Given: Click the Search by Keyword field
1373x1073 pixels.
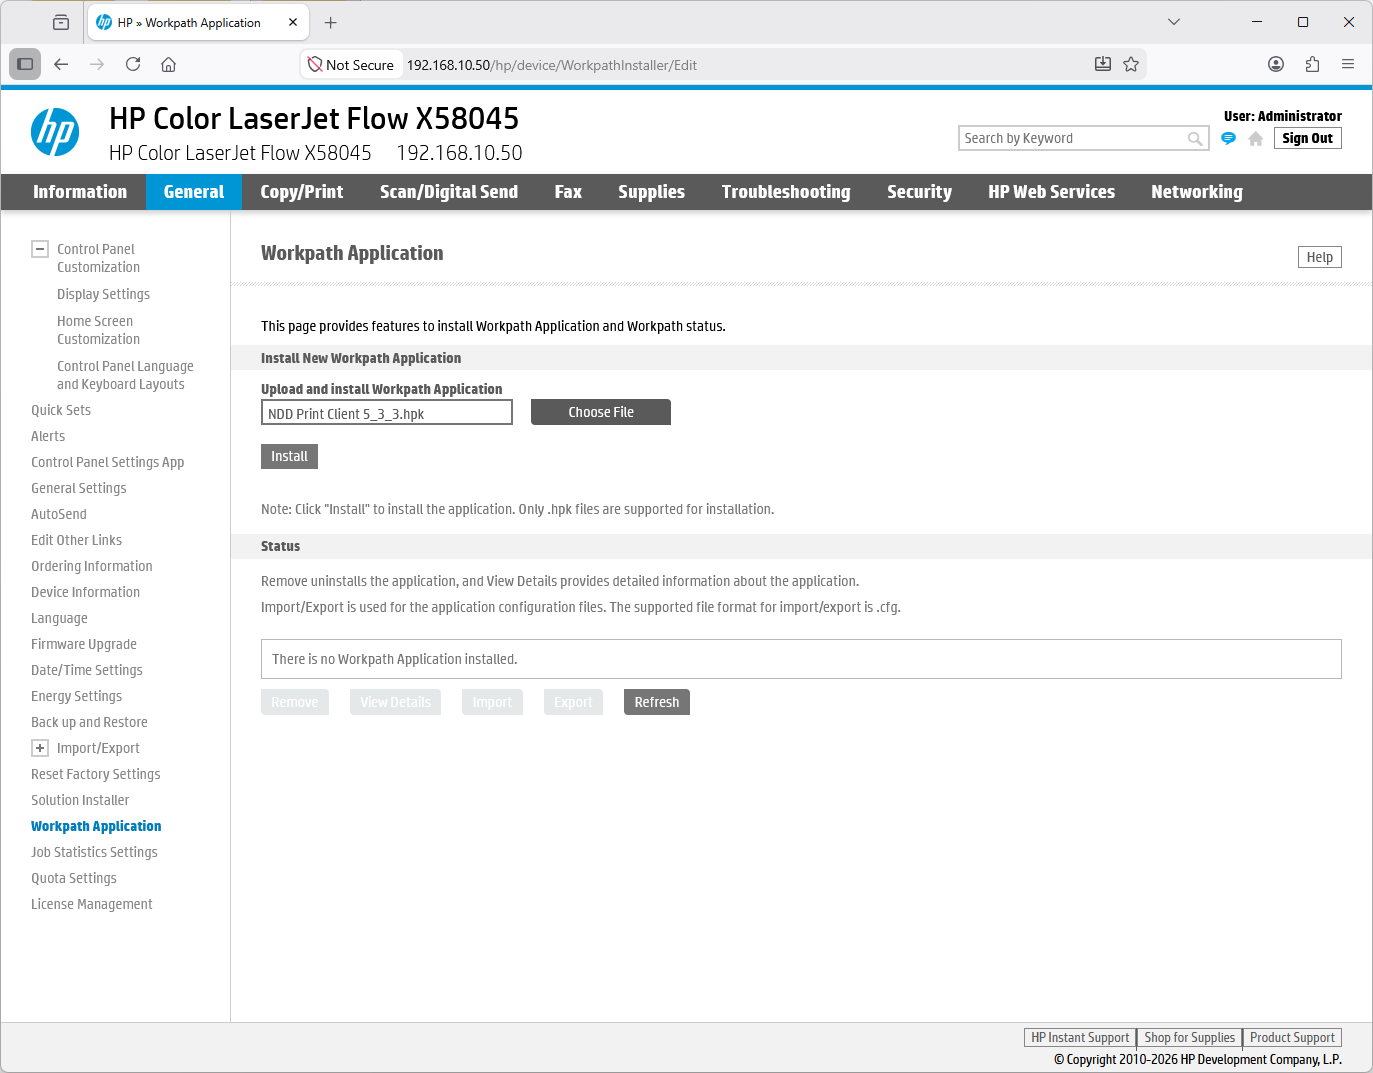Looking at the screenshot, I should (1072, 139).
